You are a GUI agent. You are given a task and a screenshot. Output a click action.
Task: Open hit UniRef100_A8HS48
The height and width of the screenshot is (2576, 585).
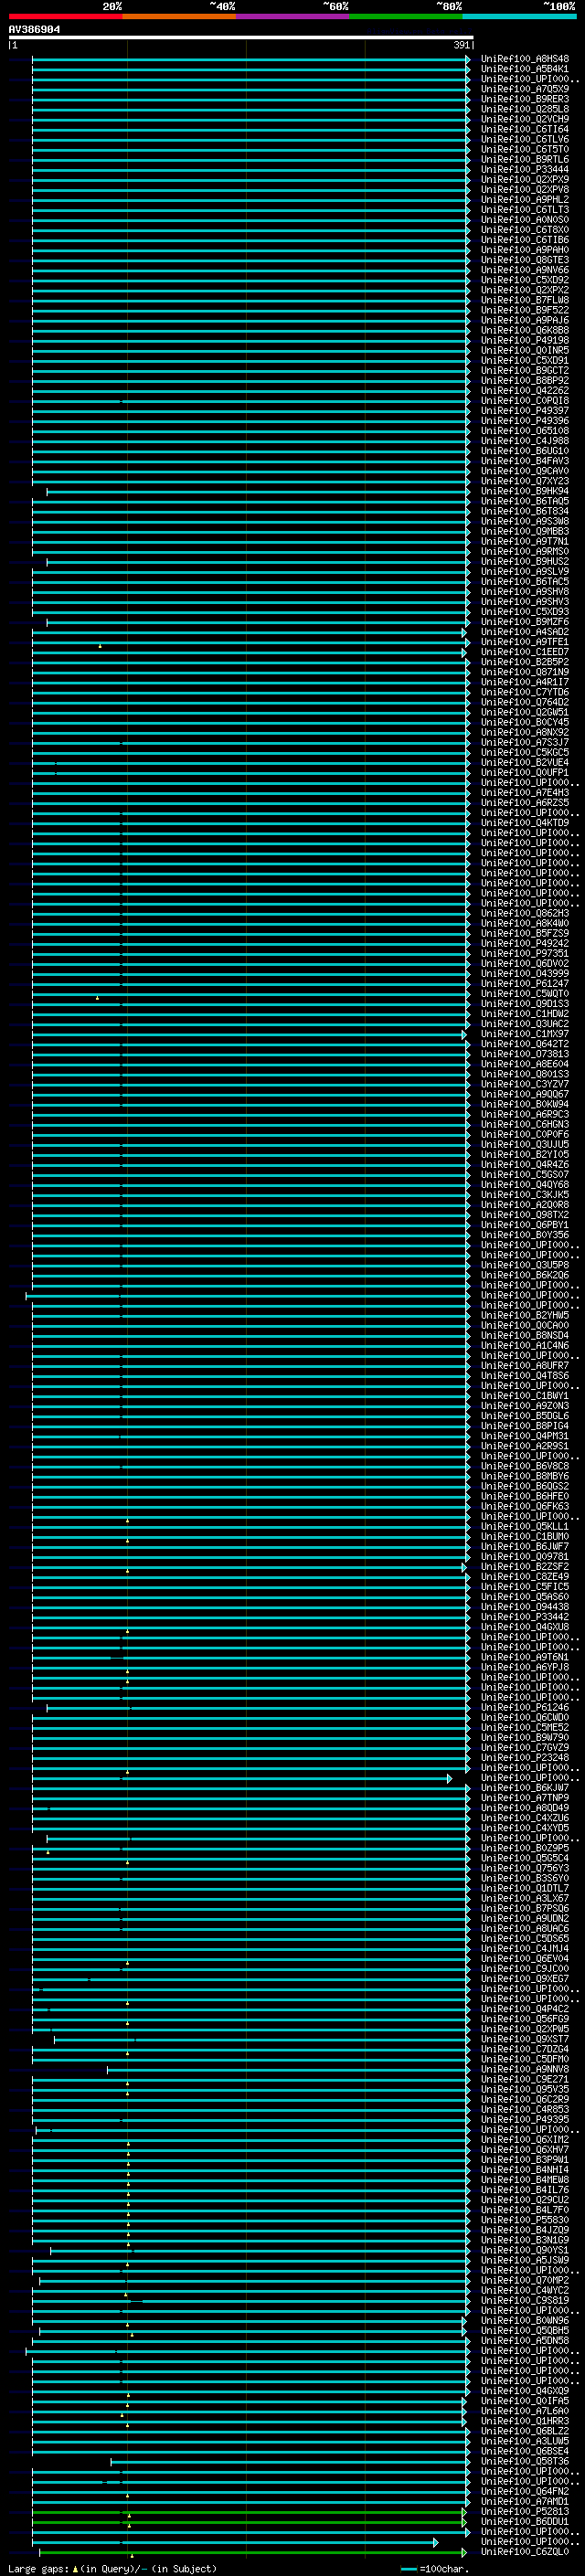coord(525,59)
